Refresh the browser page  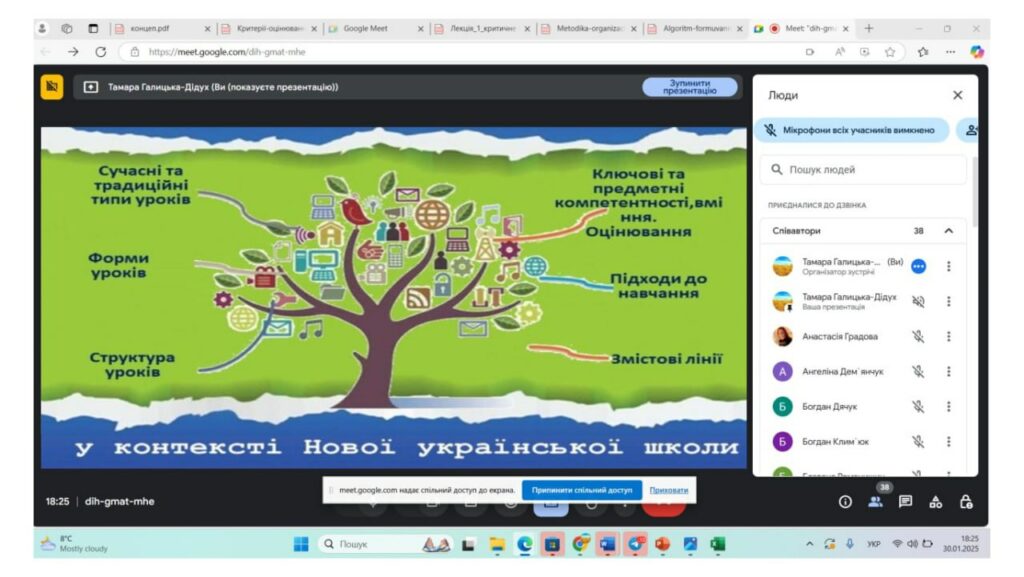coord(100,51)
